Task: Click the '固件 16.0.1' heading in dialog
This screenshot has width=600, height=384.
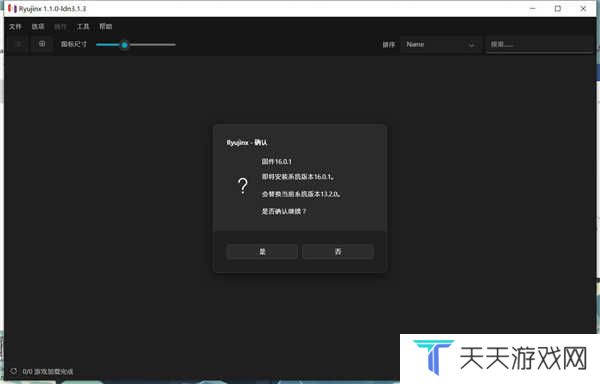Action: 277,161
